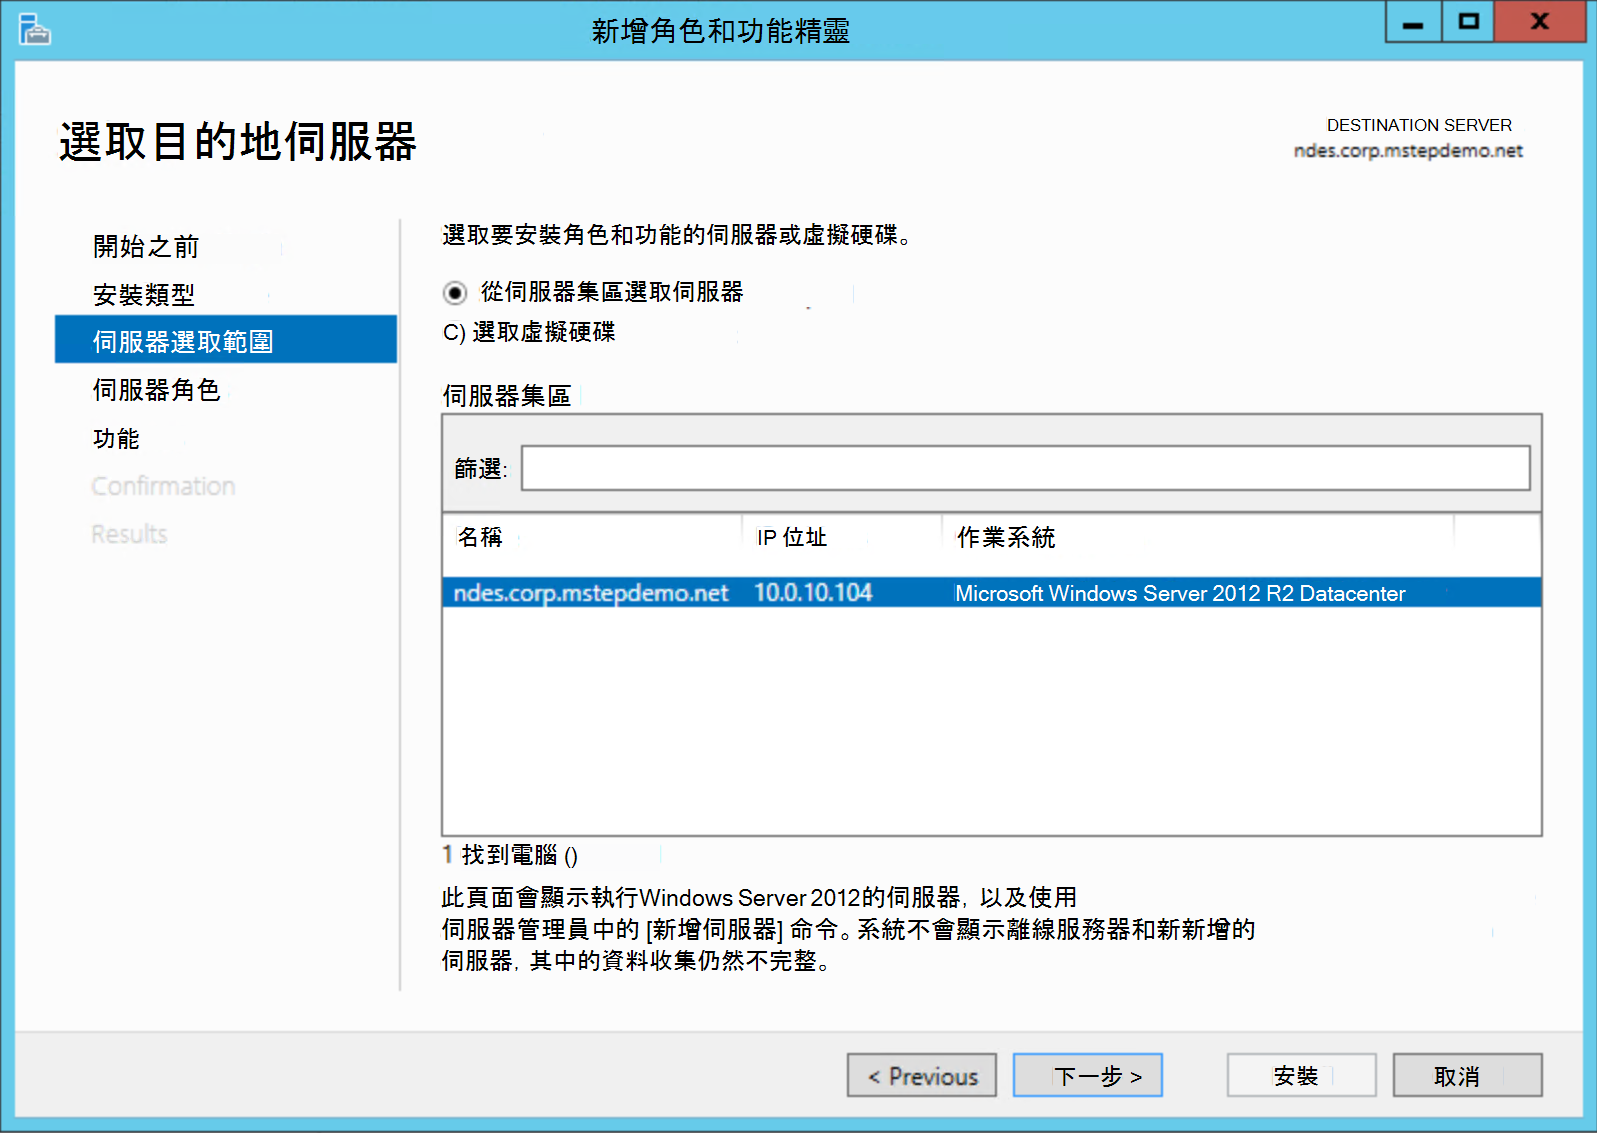Screen dimensions: 1597x1133
Task: Go to the 功能 step
Action: (116, 438)
